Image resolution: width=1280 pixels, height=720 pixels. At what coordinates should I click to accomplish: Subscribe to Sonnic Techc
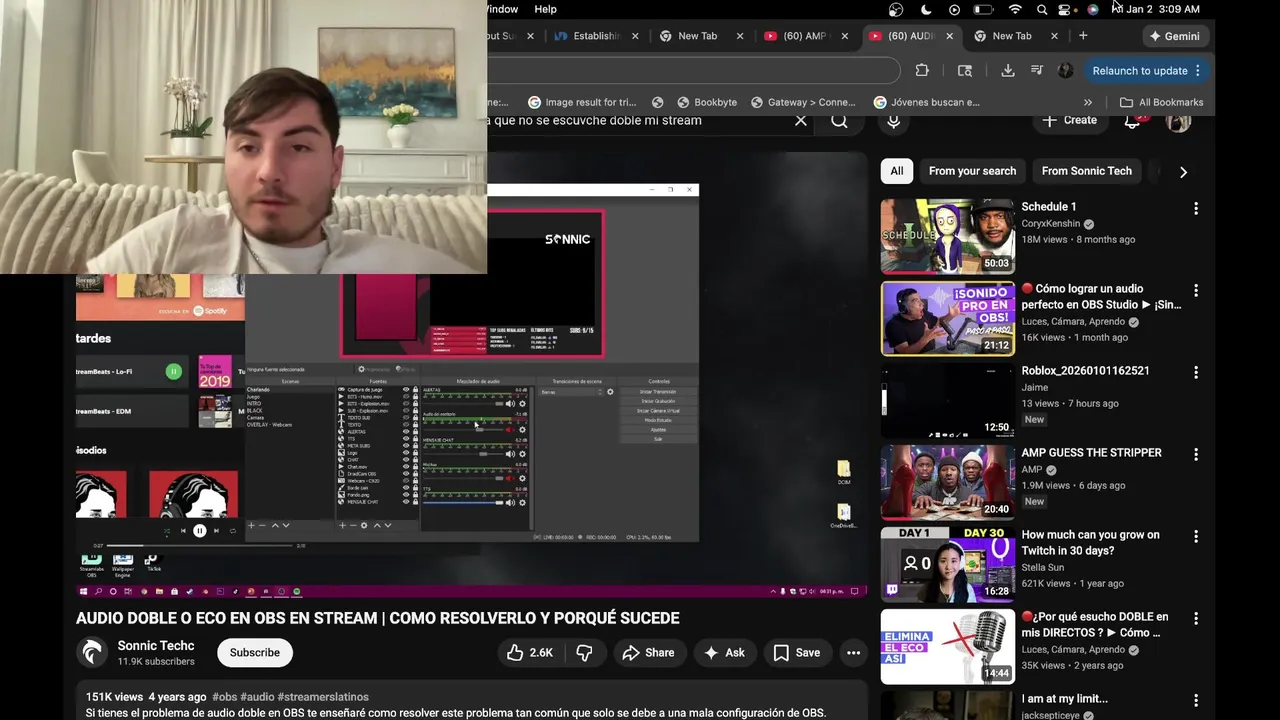point(255,653)
